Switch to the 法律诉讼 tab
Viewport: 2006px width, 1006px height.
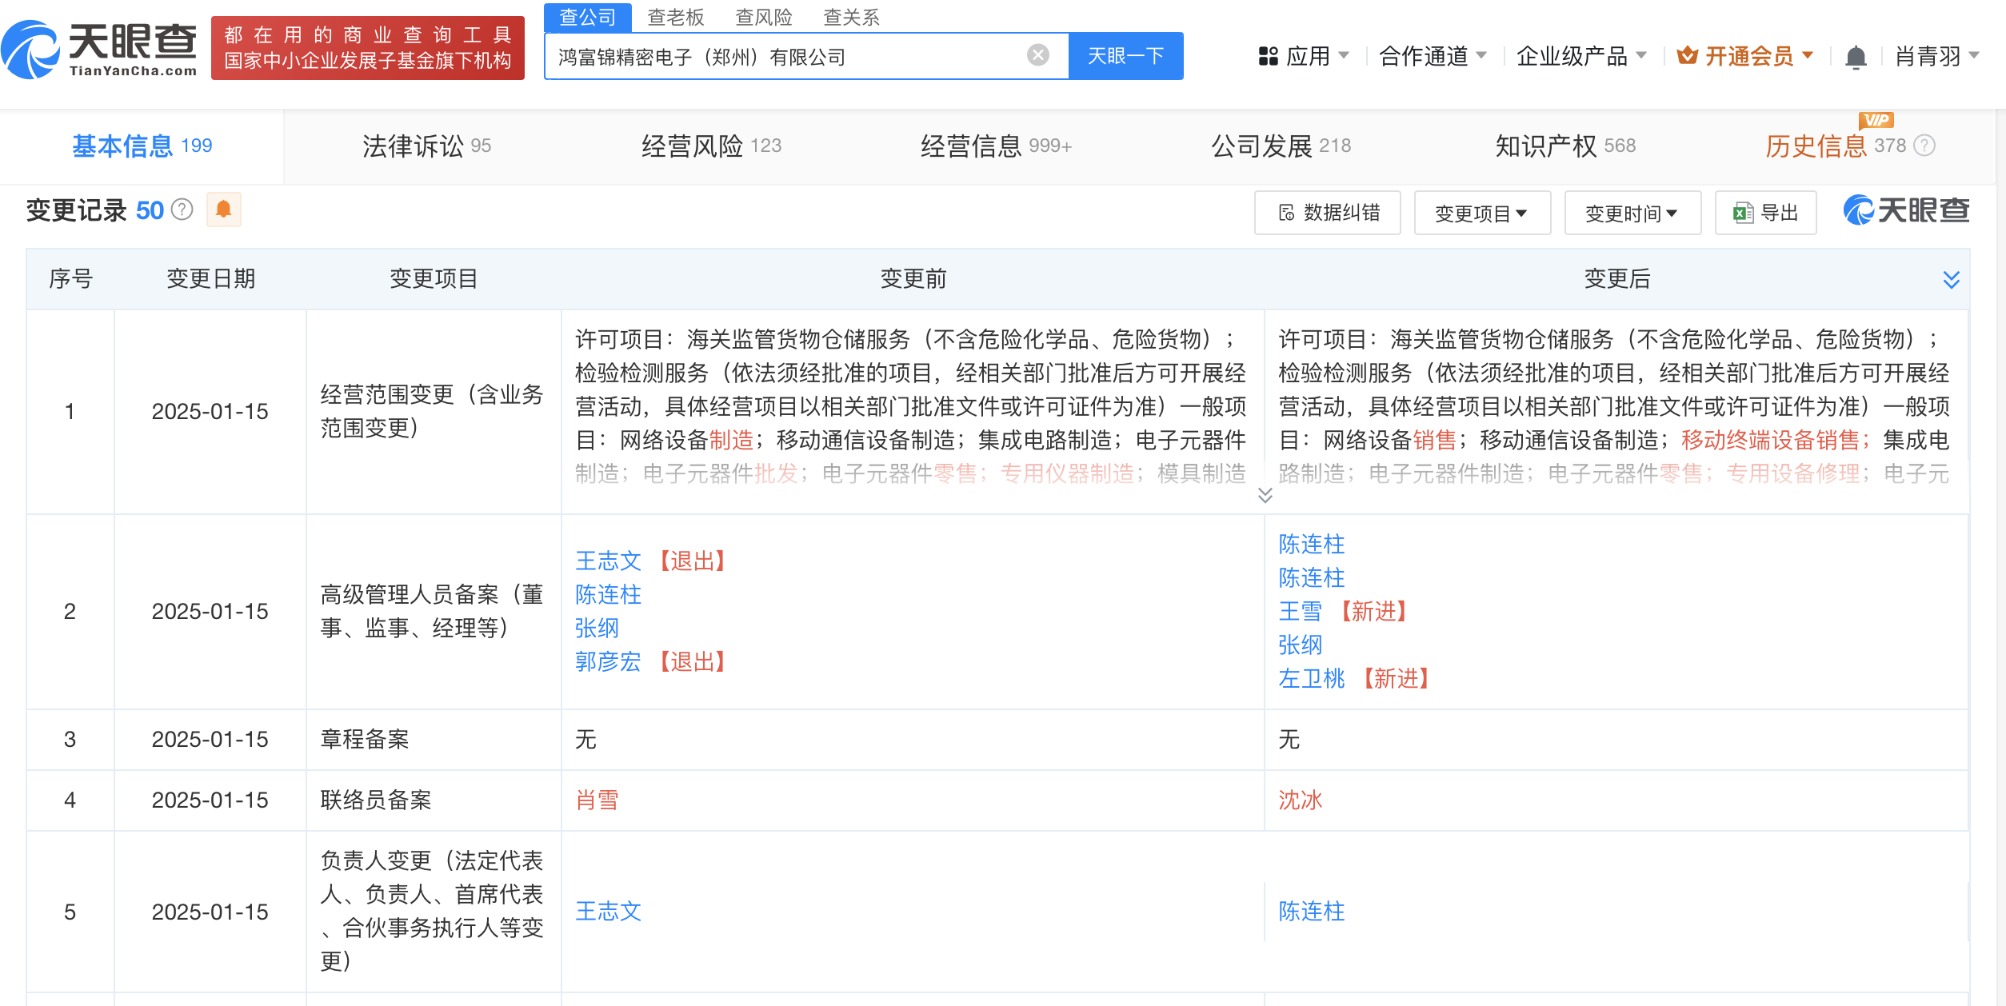(x=426, y=146)
